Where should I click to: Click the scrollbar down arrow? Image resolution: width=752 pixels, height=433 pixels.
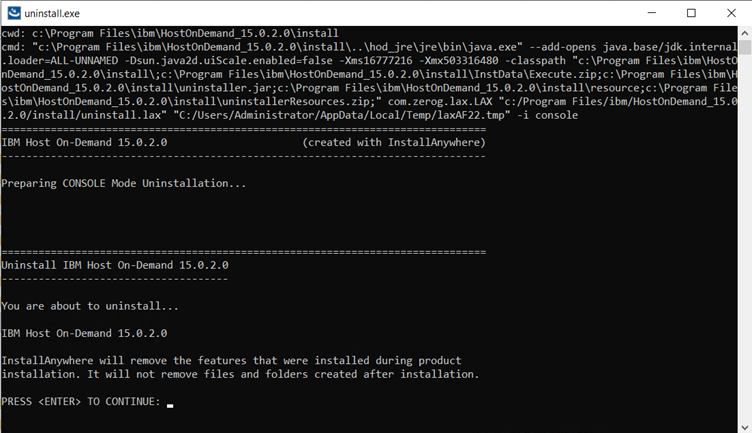[744, 425]
